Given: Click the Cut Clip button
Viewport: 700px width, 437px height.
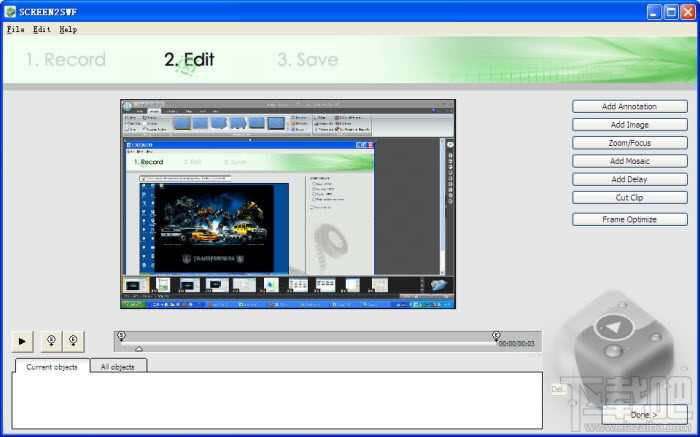Looking at the screenshot, I should click(x=629, y=198).
